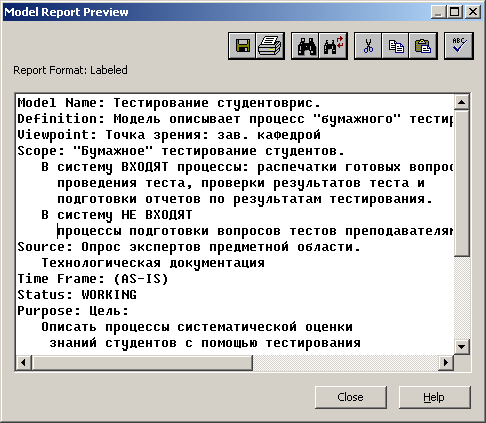Click the 'подготовки отчетов по результатам' line

click(245, 199)
